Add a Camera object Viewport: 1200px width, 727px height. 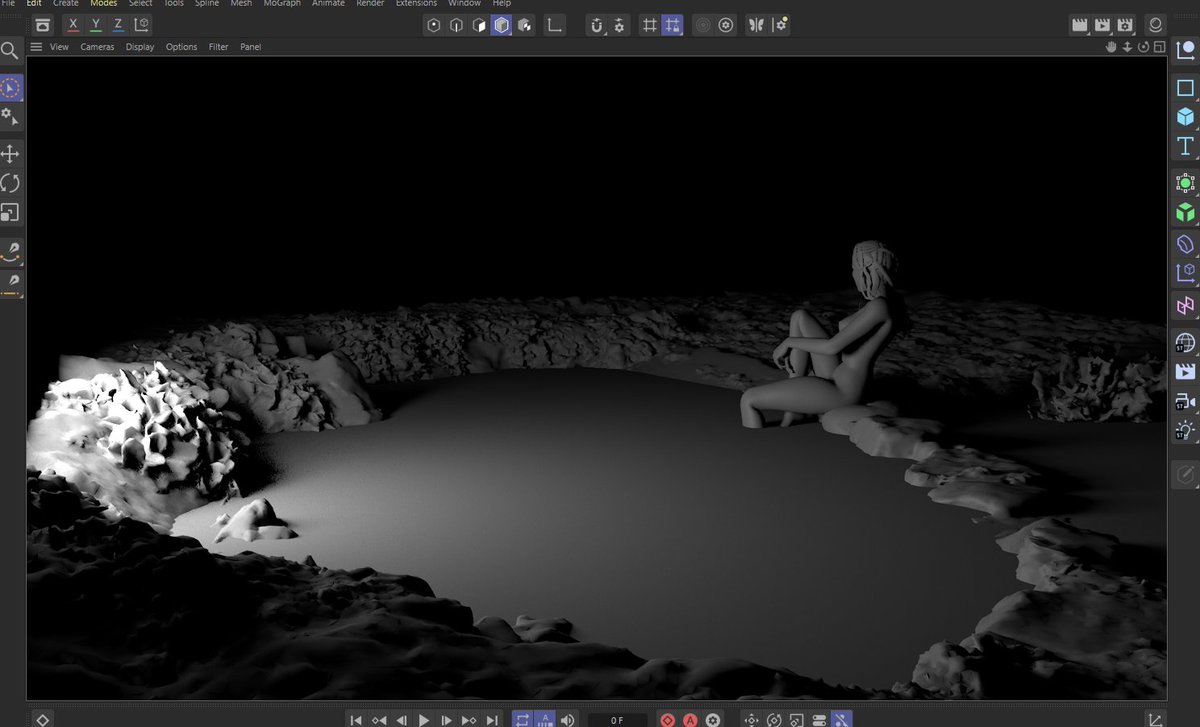1185,402
